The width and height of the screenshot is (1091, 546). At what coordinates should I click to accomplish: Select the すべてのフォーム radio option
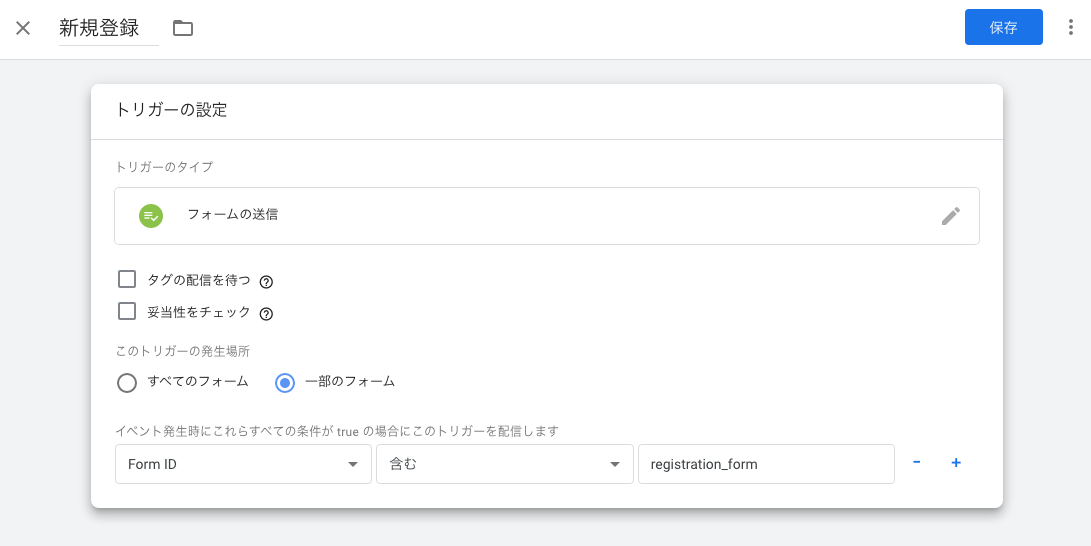127,382
